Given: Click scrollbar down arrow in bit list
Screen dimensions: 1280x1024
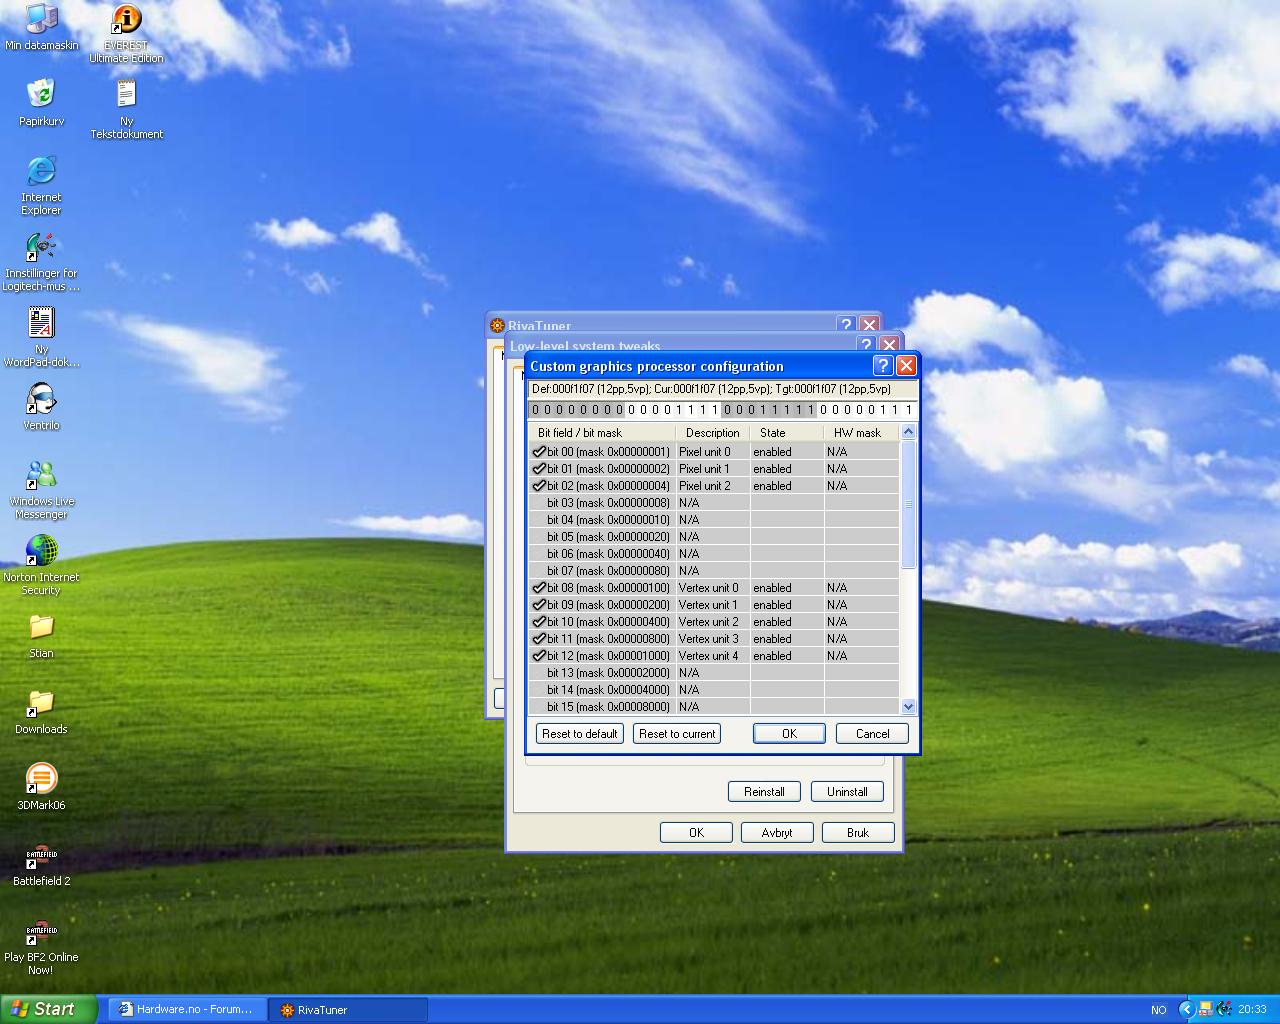Looking at the screenshot, I should click(908, 706).
